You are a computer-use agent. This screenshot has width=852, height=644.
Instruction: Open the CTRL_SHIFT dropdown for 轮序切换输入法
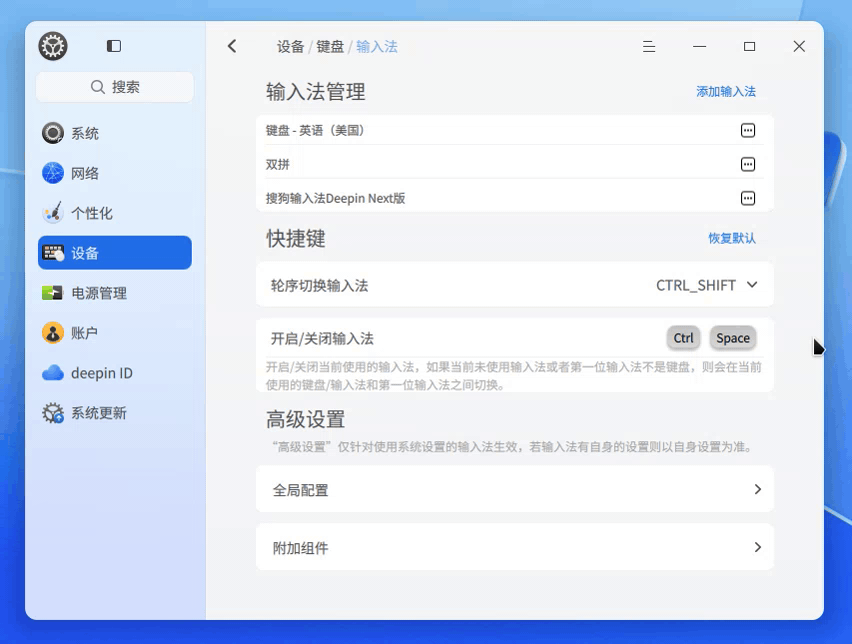706,285
